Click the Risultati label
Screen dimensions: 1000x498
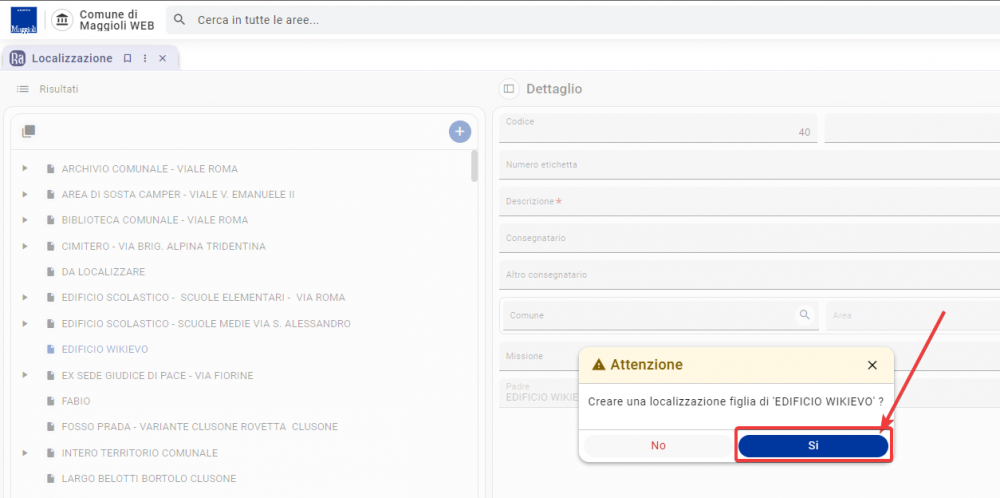tap(59, 89)
